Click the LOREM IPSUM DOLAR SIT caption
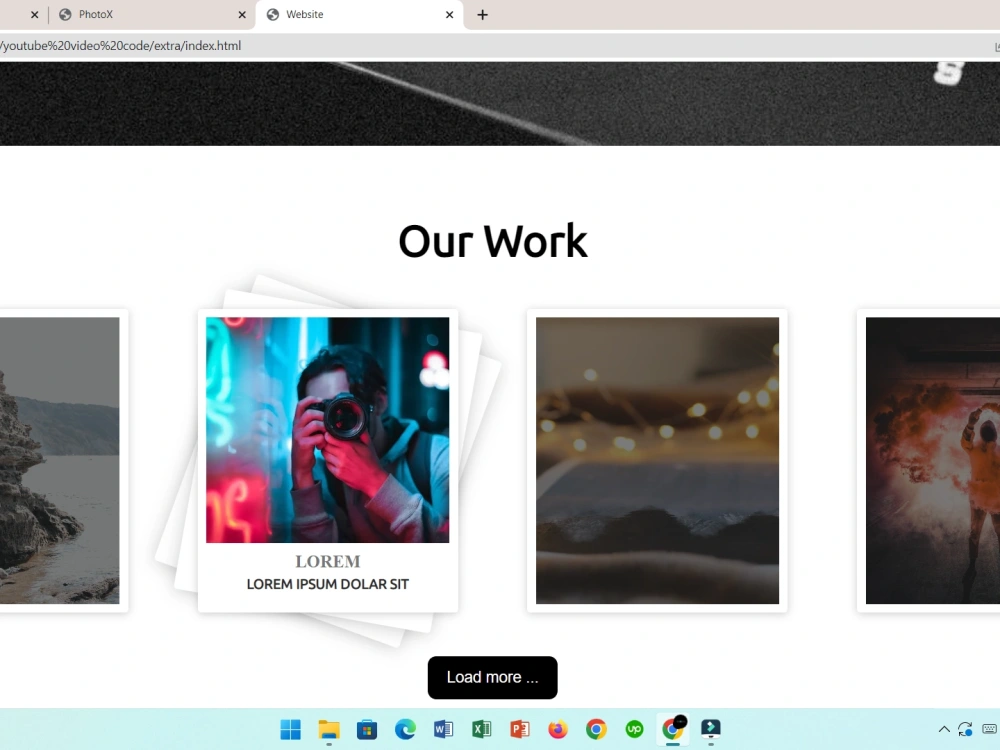The image size is (1000, 750). pos(327,584)
